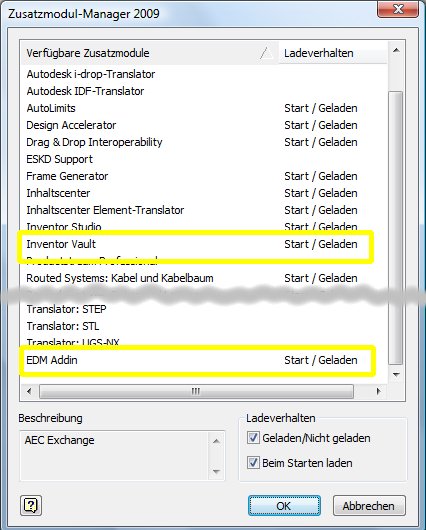Screen dimensions: 426x530
Task: Confirm with the OK button
Action: pos(284,506)
